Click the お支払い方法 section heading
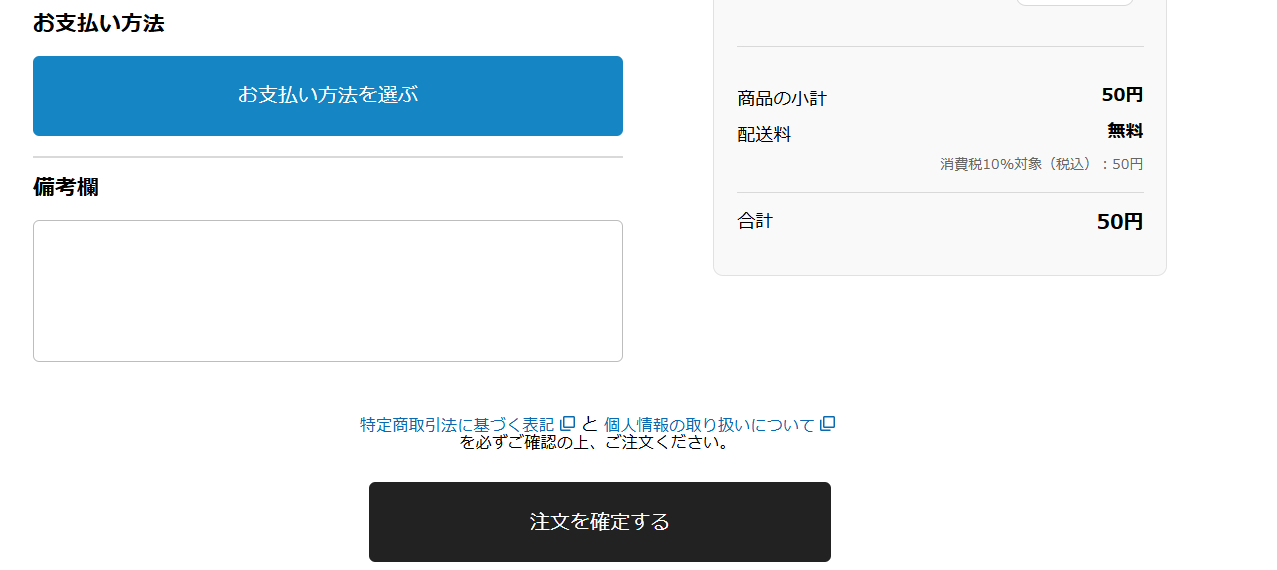Screen dimensions: 1277x570 98,23
